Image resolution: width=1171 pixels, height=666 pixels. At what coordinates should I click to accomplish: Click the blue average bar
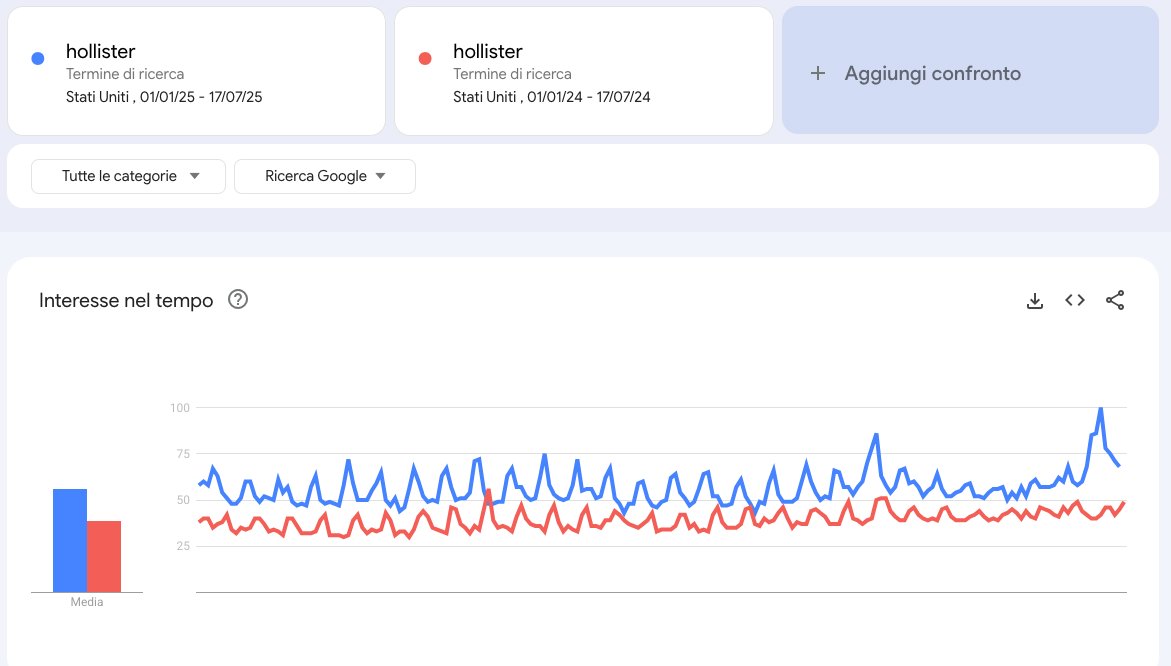coord(70,541)
